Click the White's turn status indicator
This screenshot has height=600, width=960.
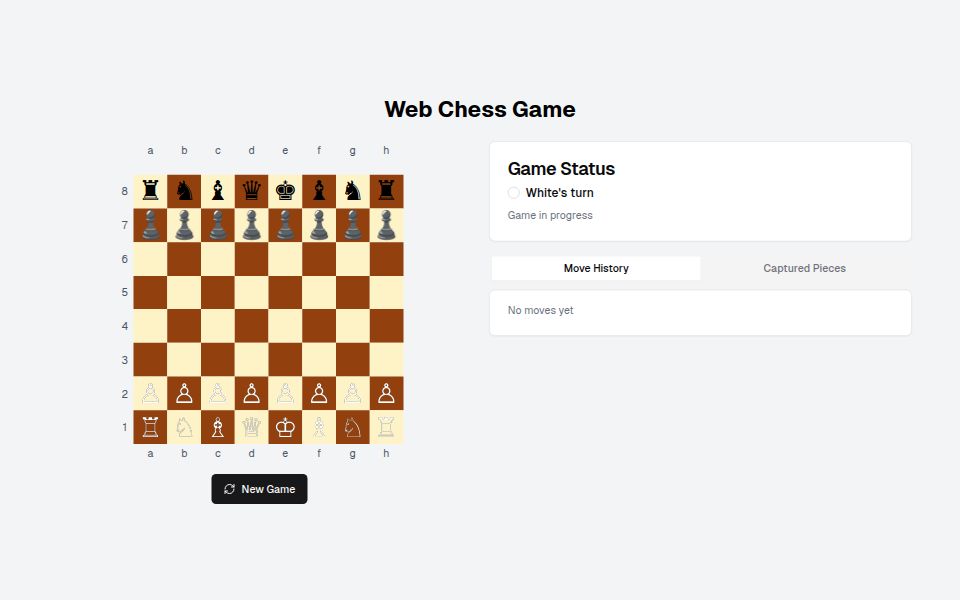[513, 192]
